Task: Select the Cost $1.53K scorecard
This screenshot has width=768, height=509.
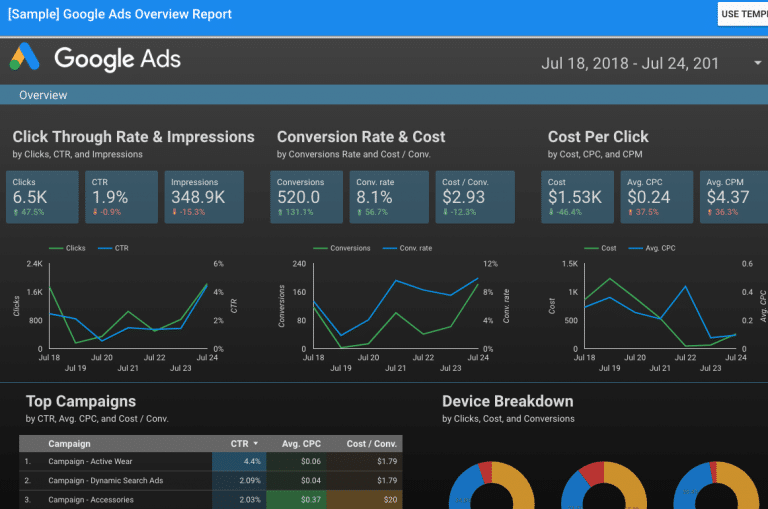Action: pos(579,196)
